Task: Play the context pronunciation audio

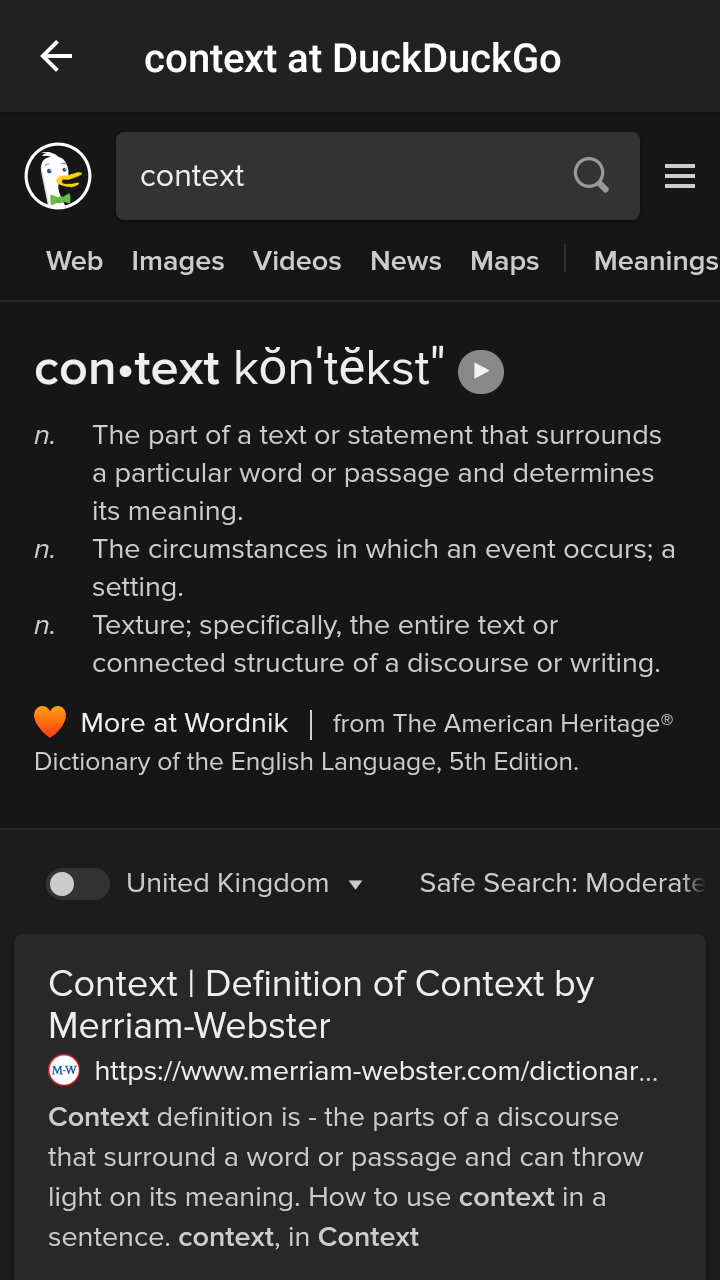Action: (481, 371)
